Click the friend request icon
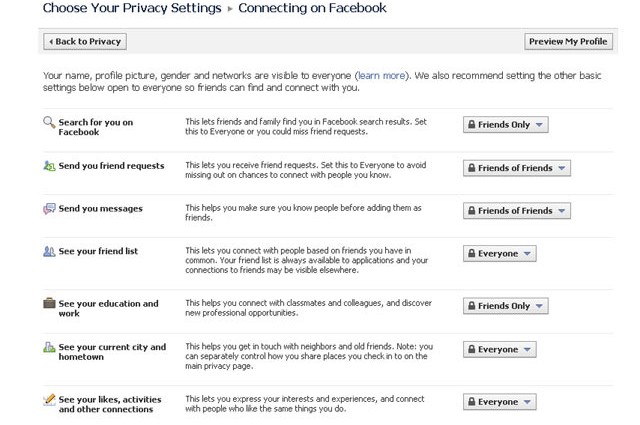Viewport: 640px width, 425px height. click(x=49, y=166)
